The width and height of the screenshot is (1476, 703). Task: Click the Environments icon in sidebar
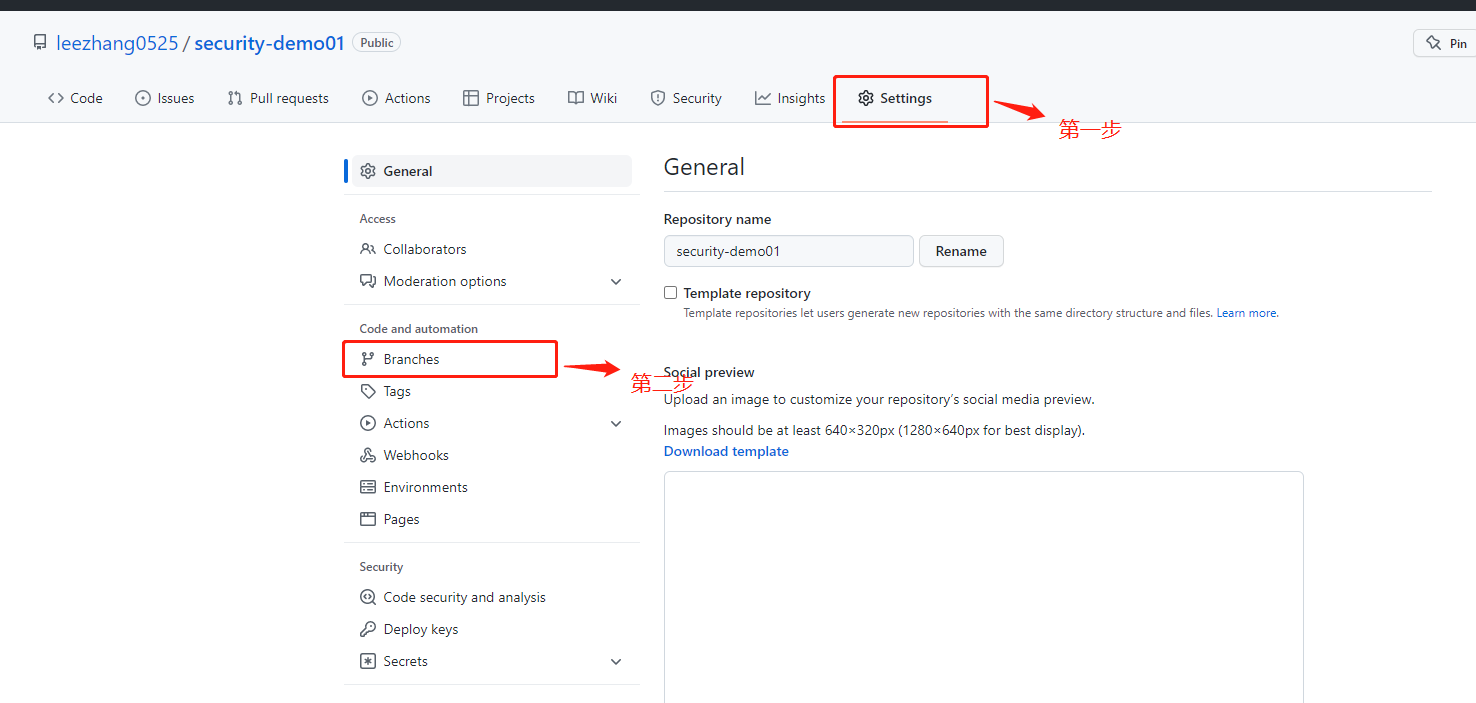pos(368,487)
